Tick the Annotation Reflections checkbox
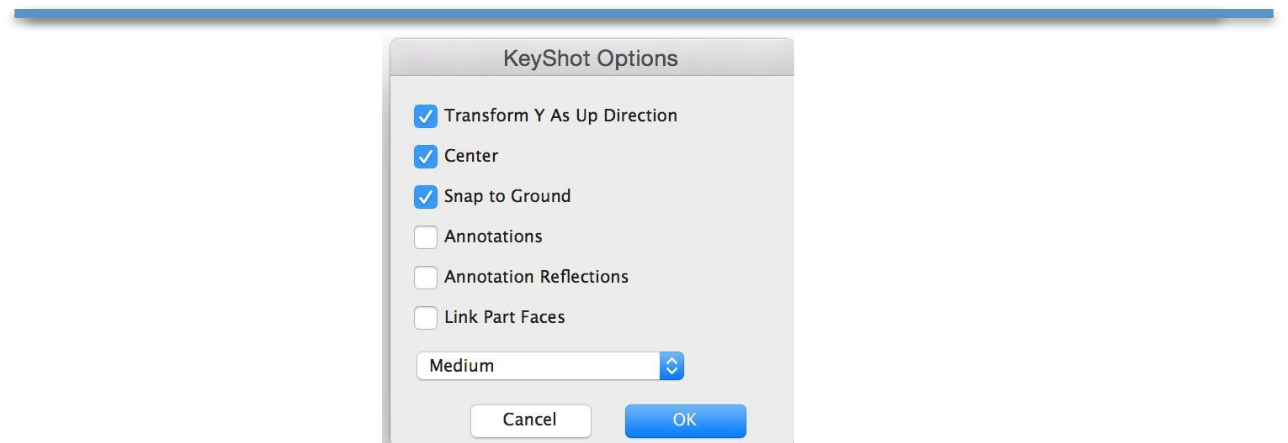 (x=426, y=277)
